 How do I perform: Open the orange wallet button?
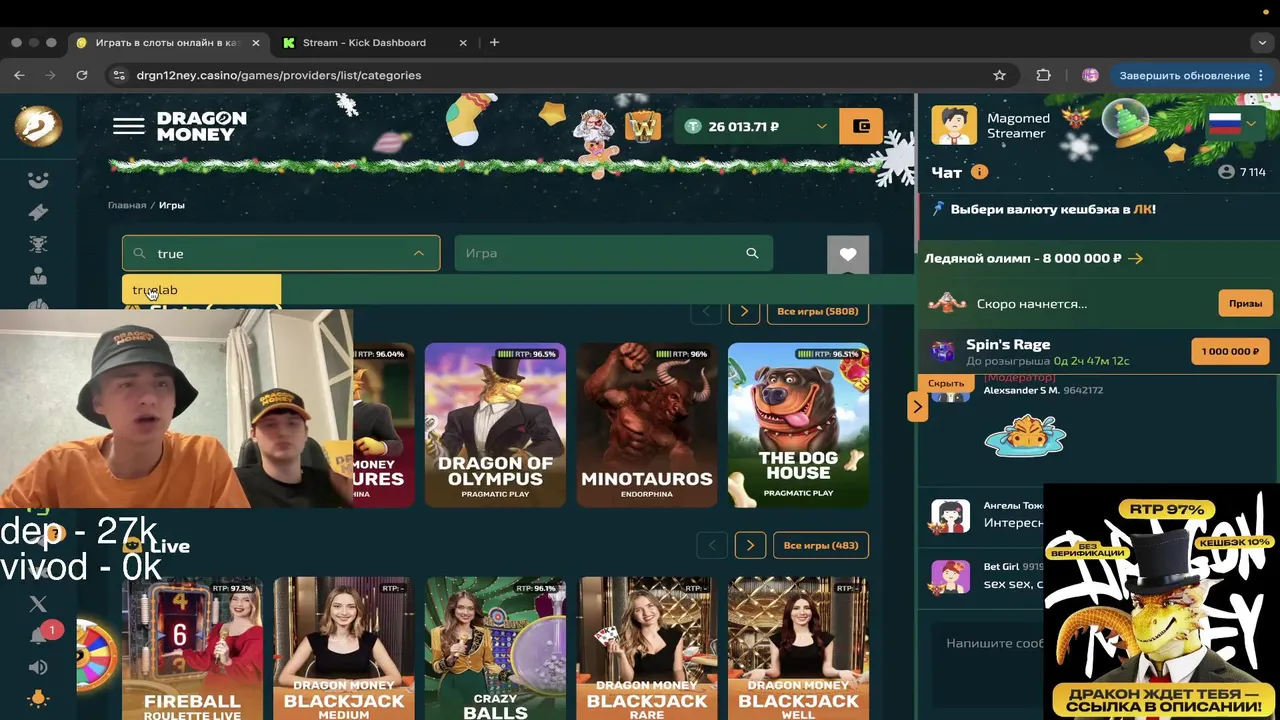point(861,126)
